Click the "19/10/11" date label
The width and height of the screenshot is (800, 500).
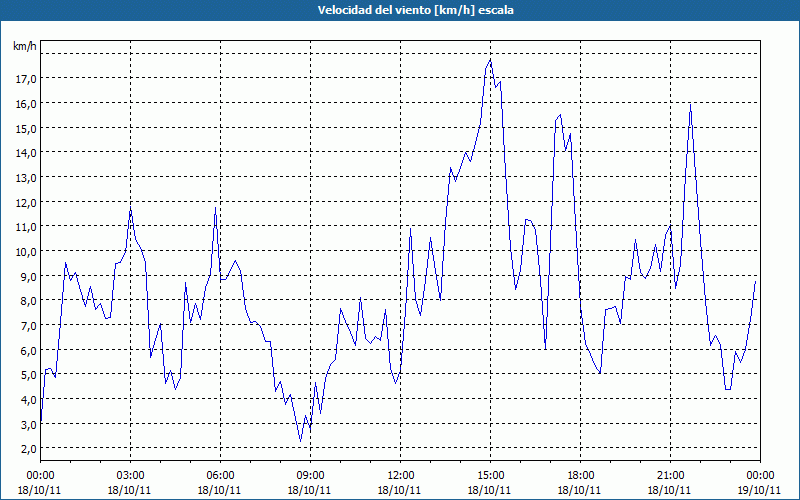[x=759, y=490]
